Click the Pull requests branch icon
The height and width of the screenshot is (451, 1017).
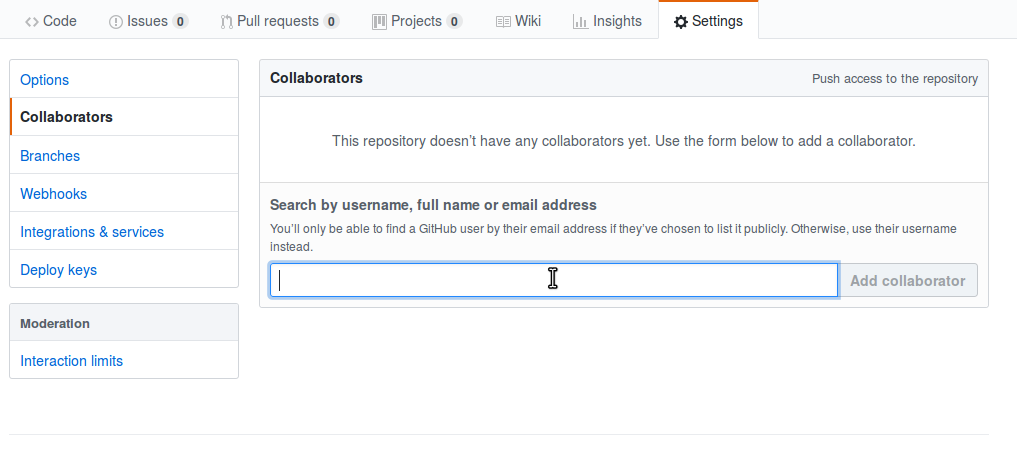coord(226,22)
